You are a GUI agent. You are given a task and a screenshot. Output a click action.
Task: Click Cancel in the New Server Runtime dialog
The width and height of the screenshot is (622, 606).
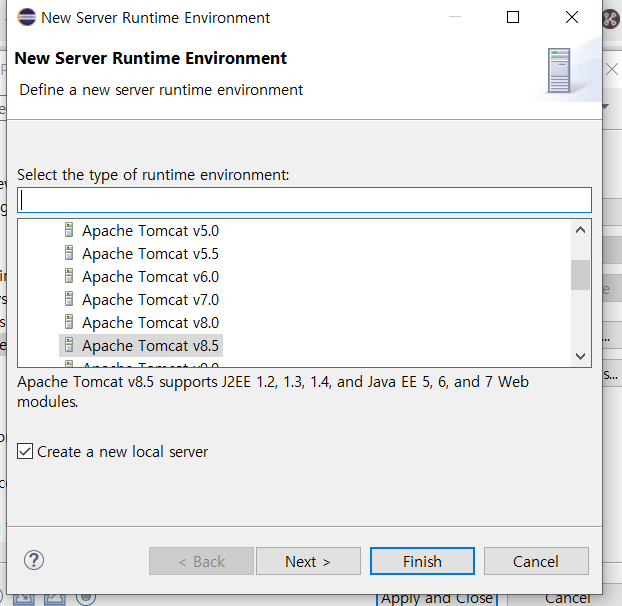pyautogui.click(x=536, y=561)
